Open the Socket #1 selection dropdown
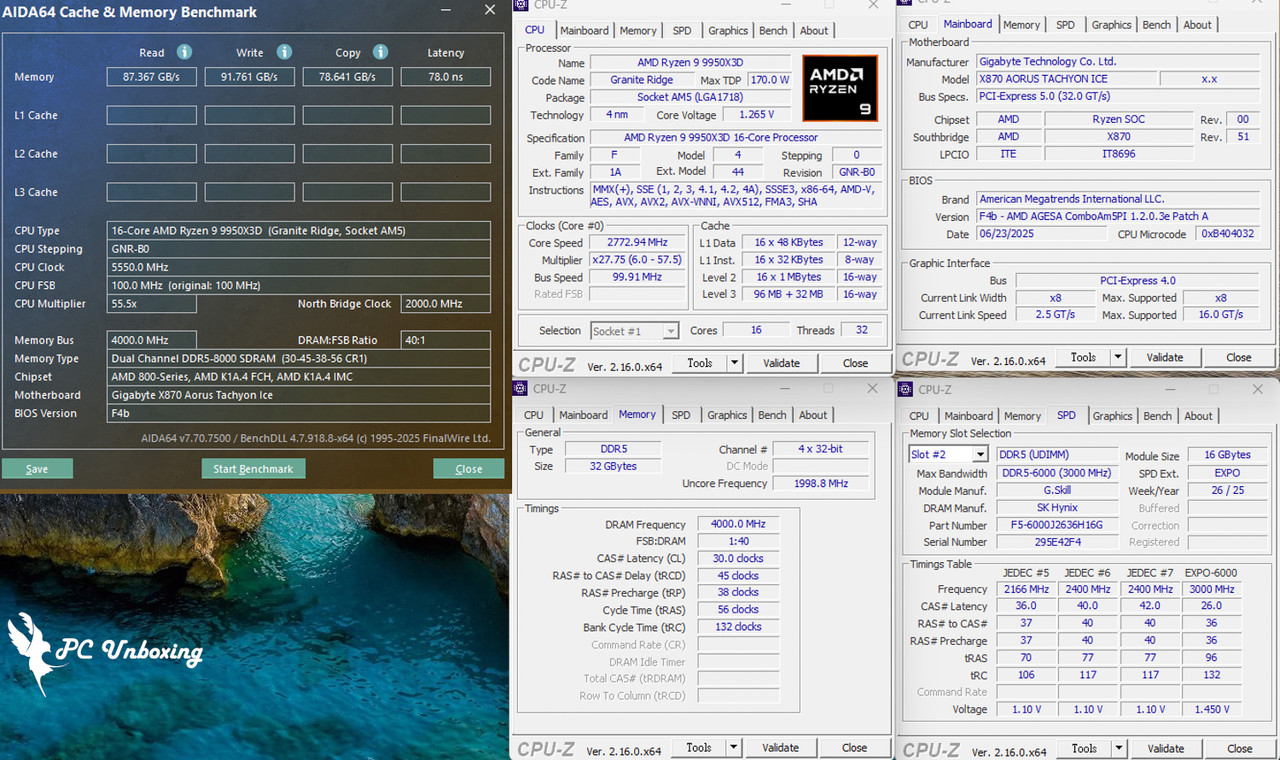Image resolution: width=1280 pixels, height=760 pixels. point(670,331)
